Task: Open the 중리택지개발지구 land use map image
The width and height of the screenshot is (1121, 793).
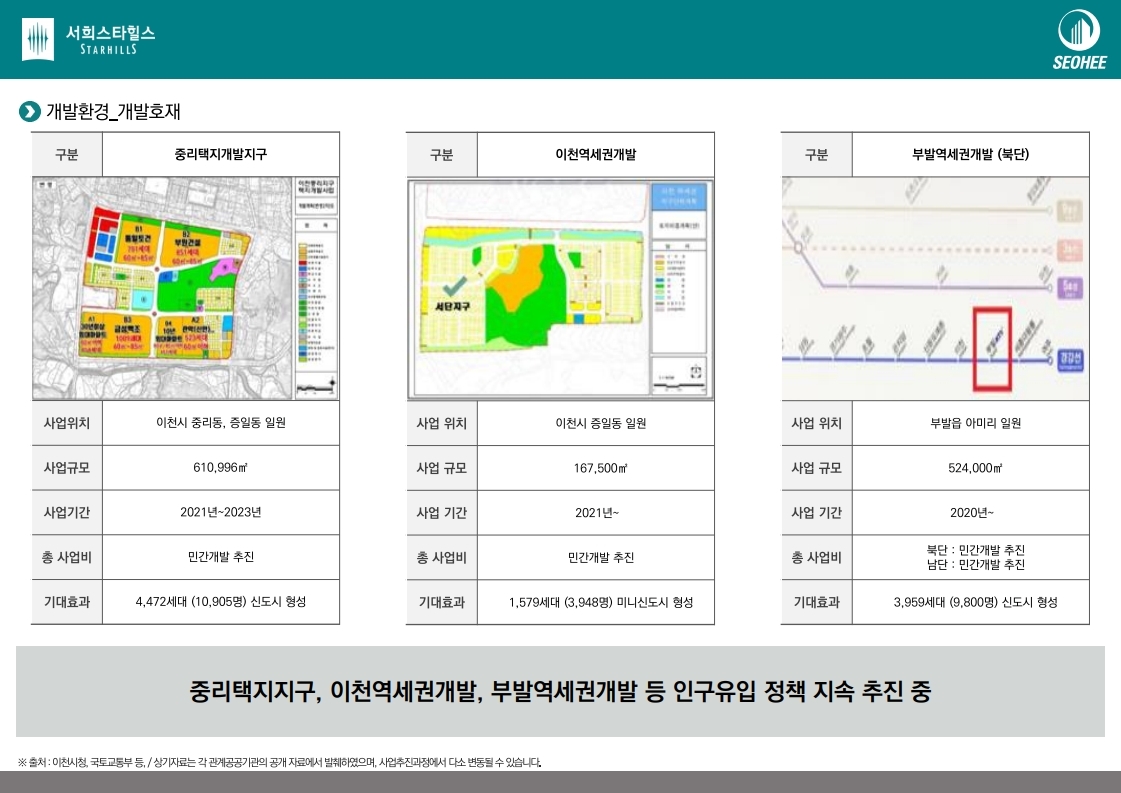Action: pyautogui.click(x=185, y=288)
